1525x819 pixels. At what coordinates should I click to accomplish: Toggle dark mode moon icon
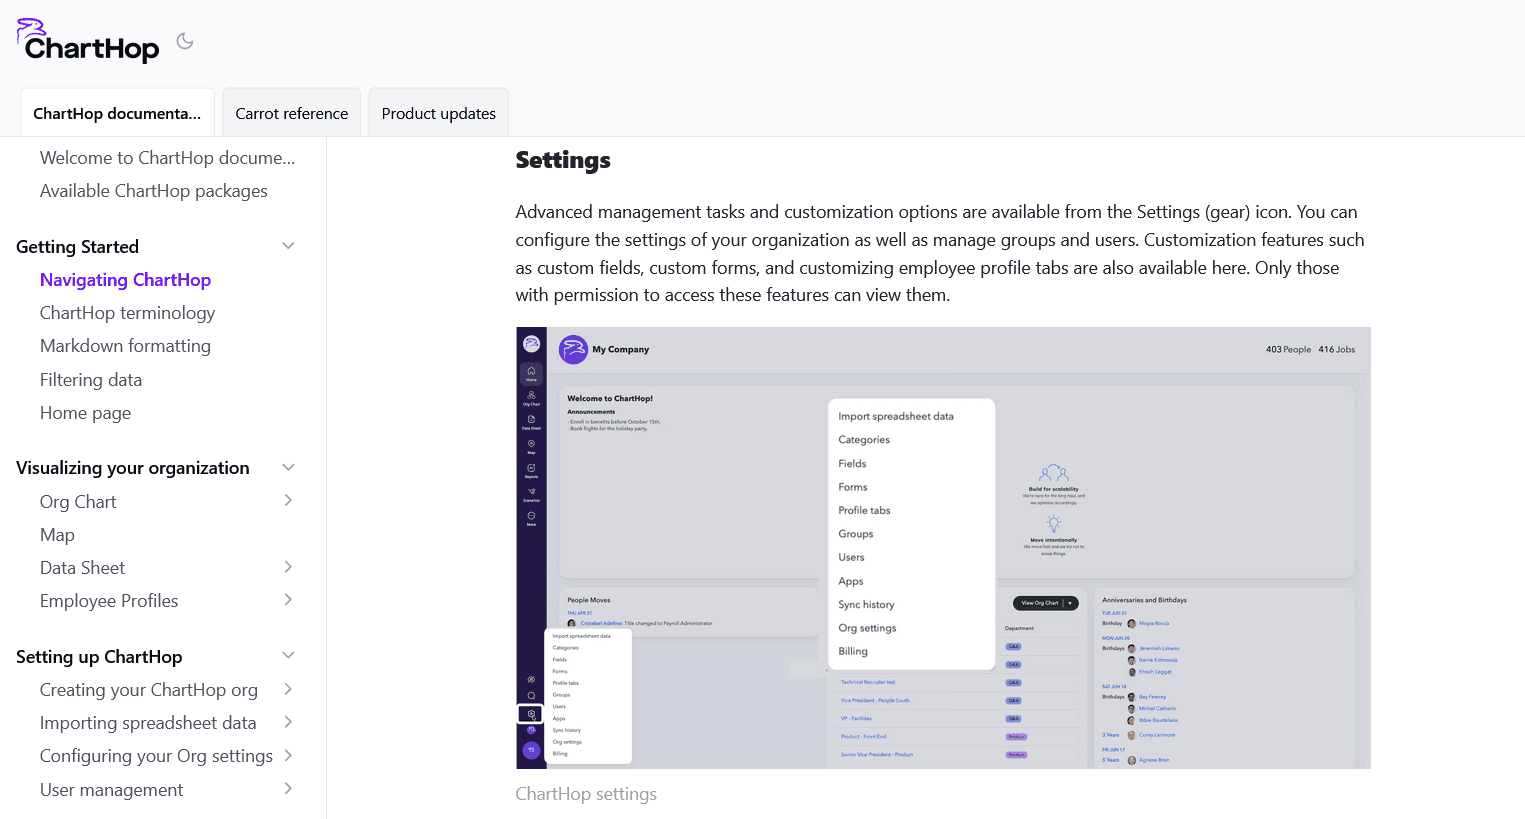click(x=185, y=41)
